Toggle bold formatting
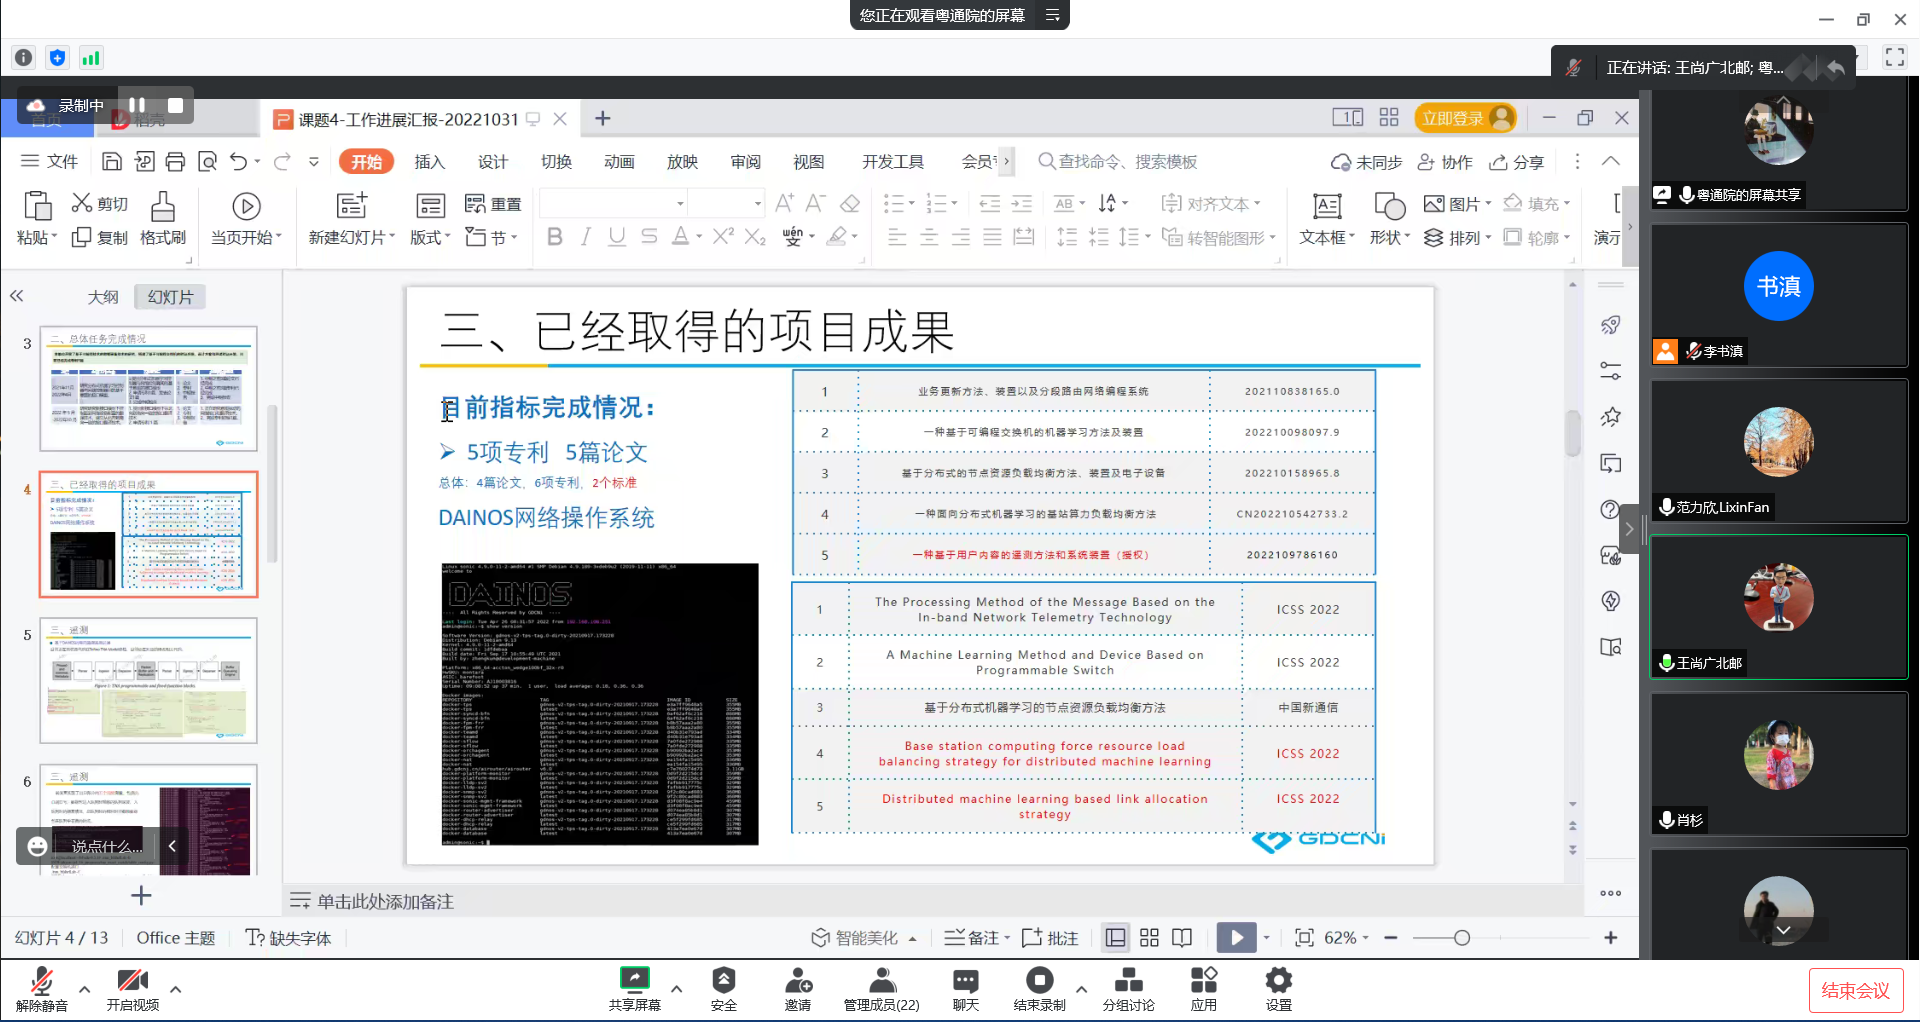 click(555, 237)
